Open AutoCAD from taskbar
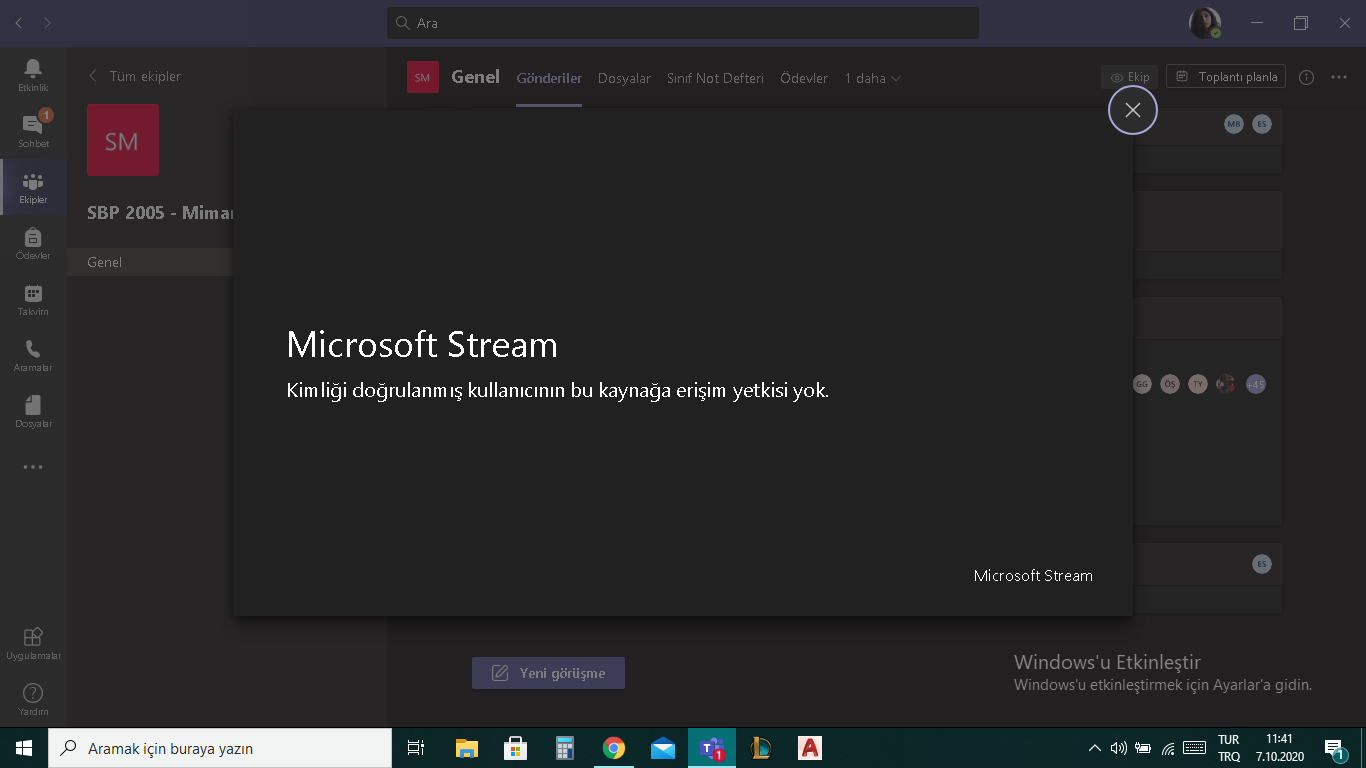 point(810,748)
